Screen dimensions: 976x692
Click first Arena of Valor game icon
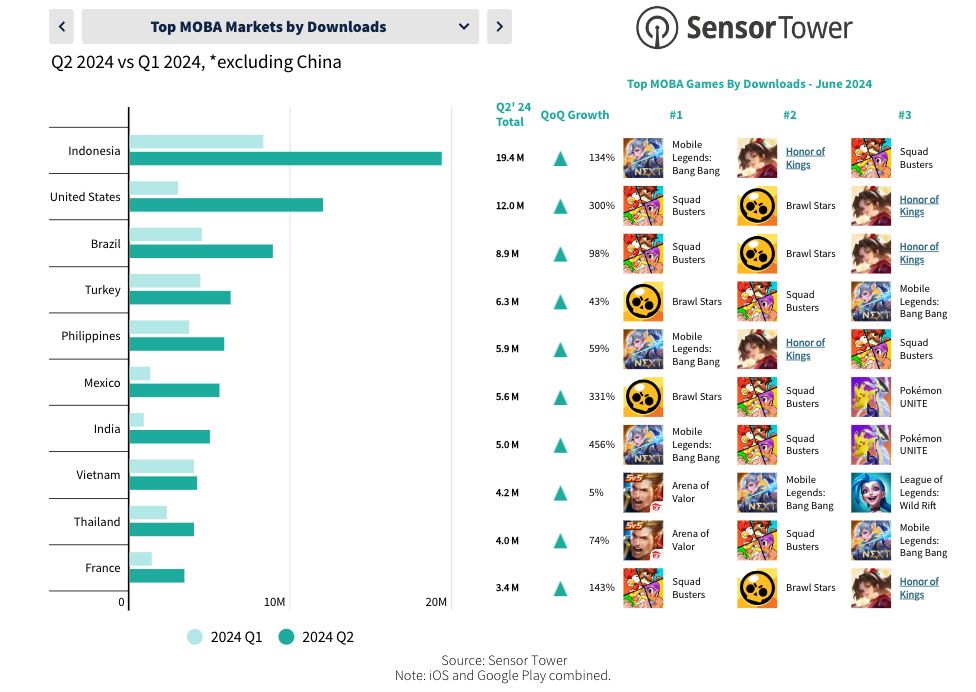(643, 493)
